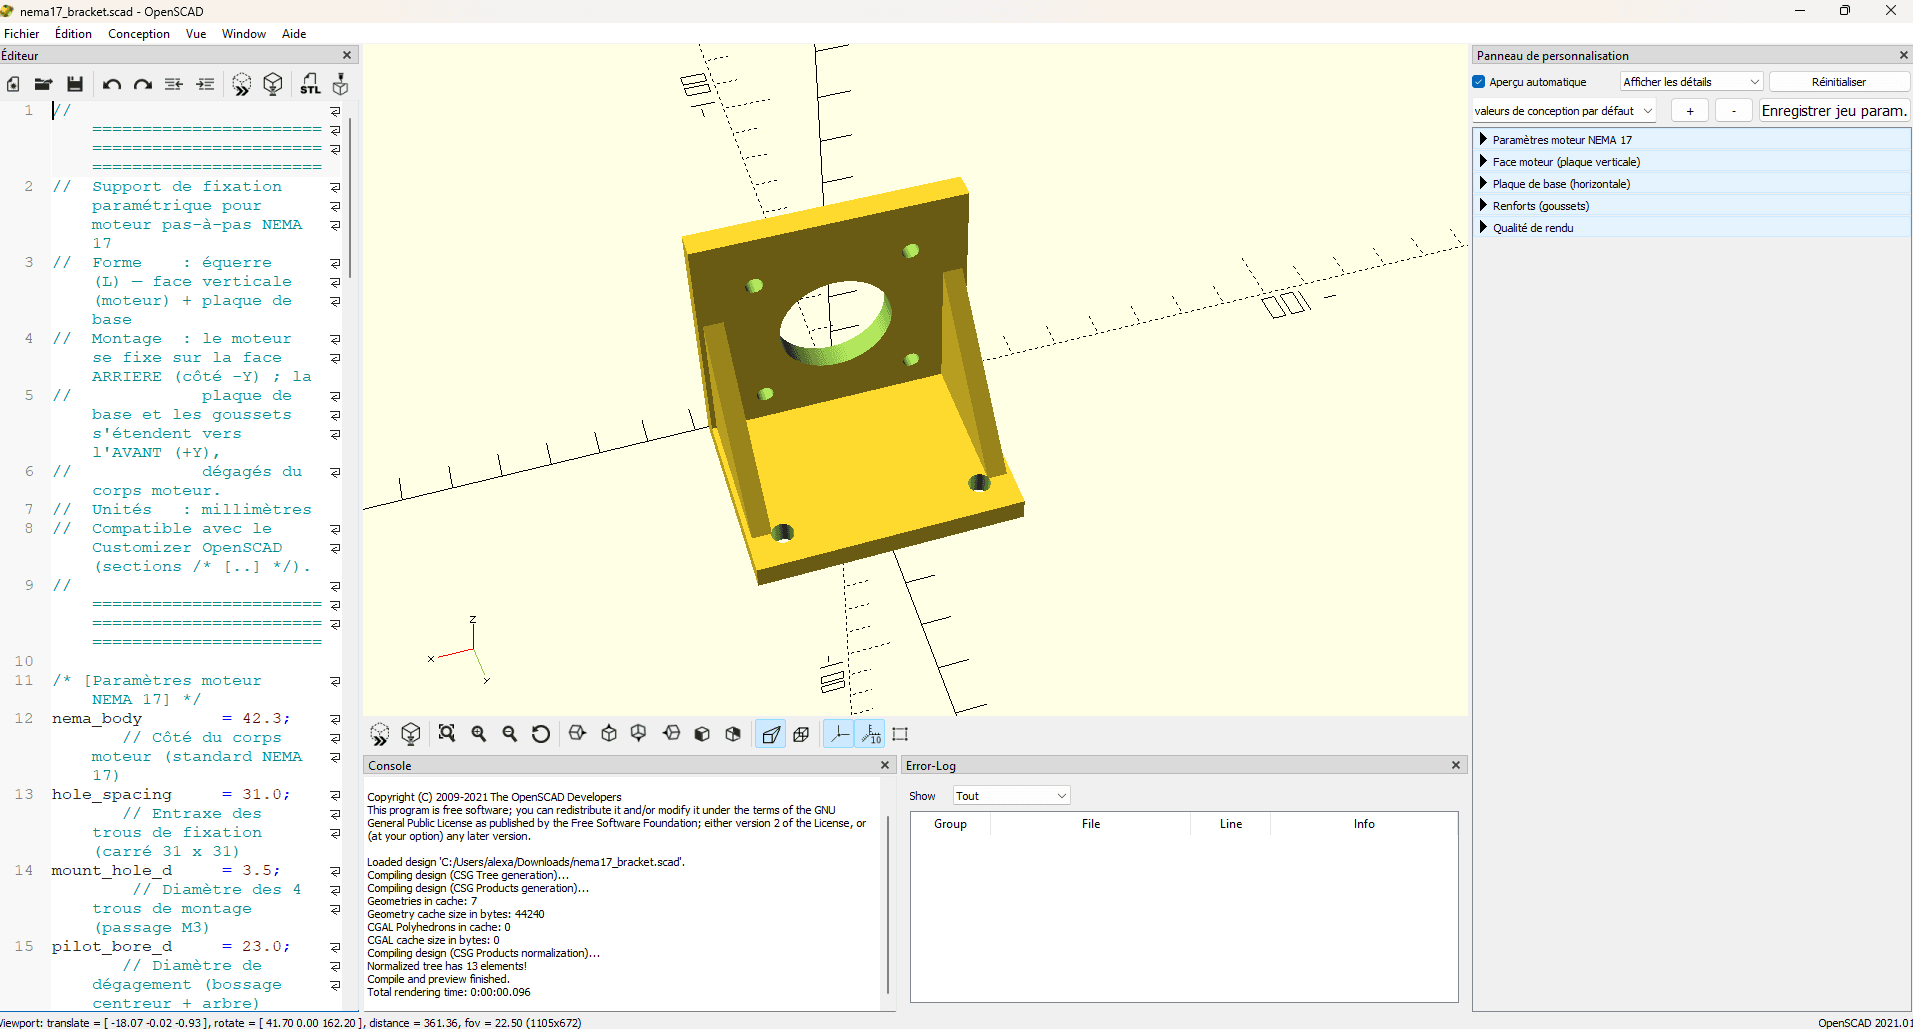Close the Console panel
1913x1029 pixels.
tap(885, 765)
